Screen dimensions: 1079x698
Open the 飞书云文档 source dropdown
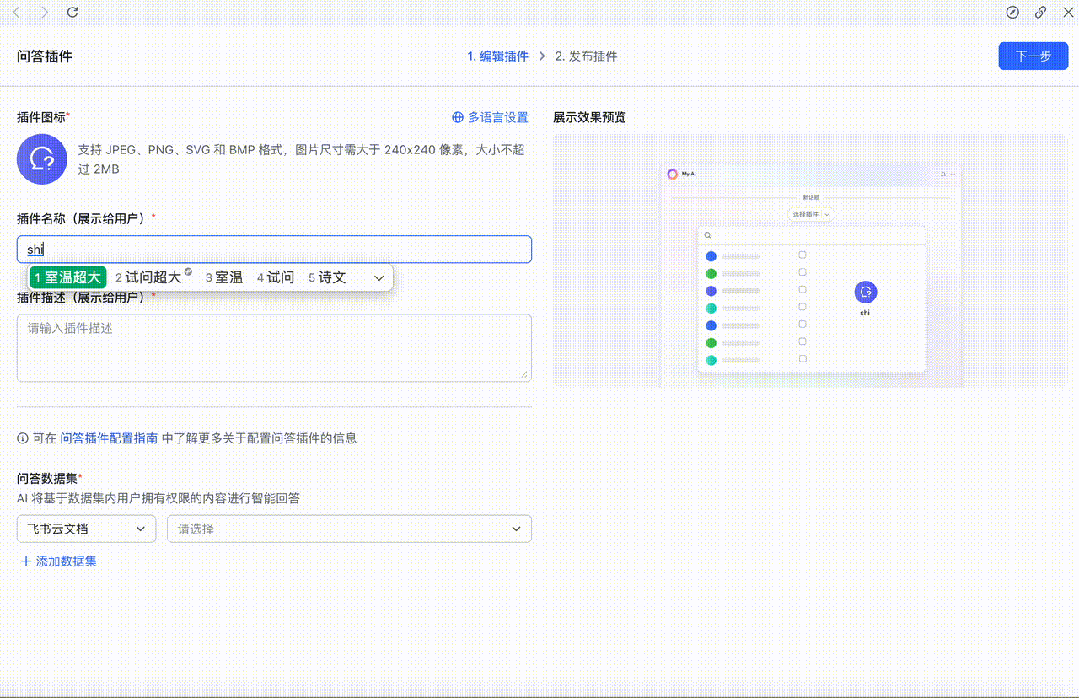tap(86, 529)
